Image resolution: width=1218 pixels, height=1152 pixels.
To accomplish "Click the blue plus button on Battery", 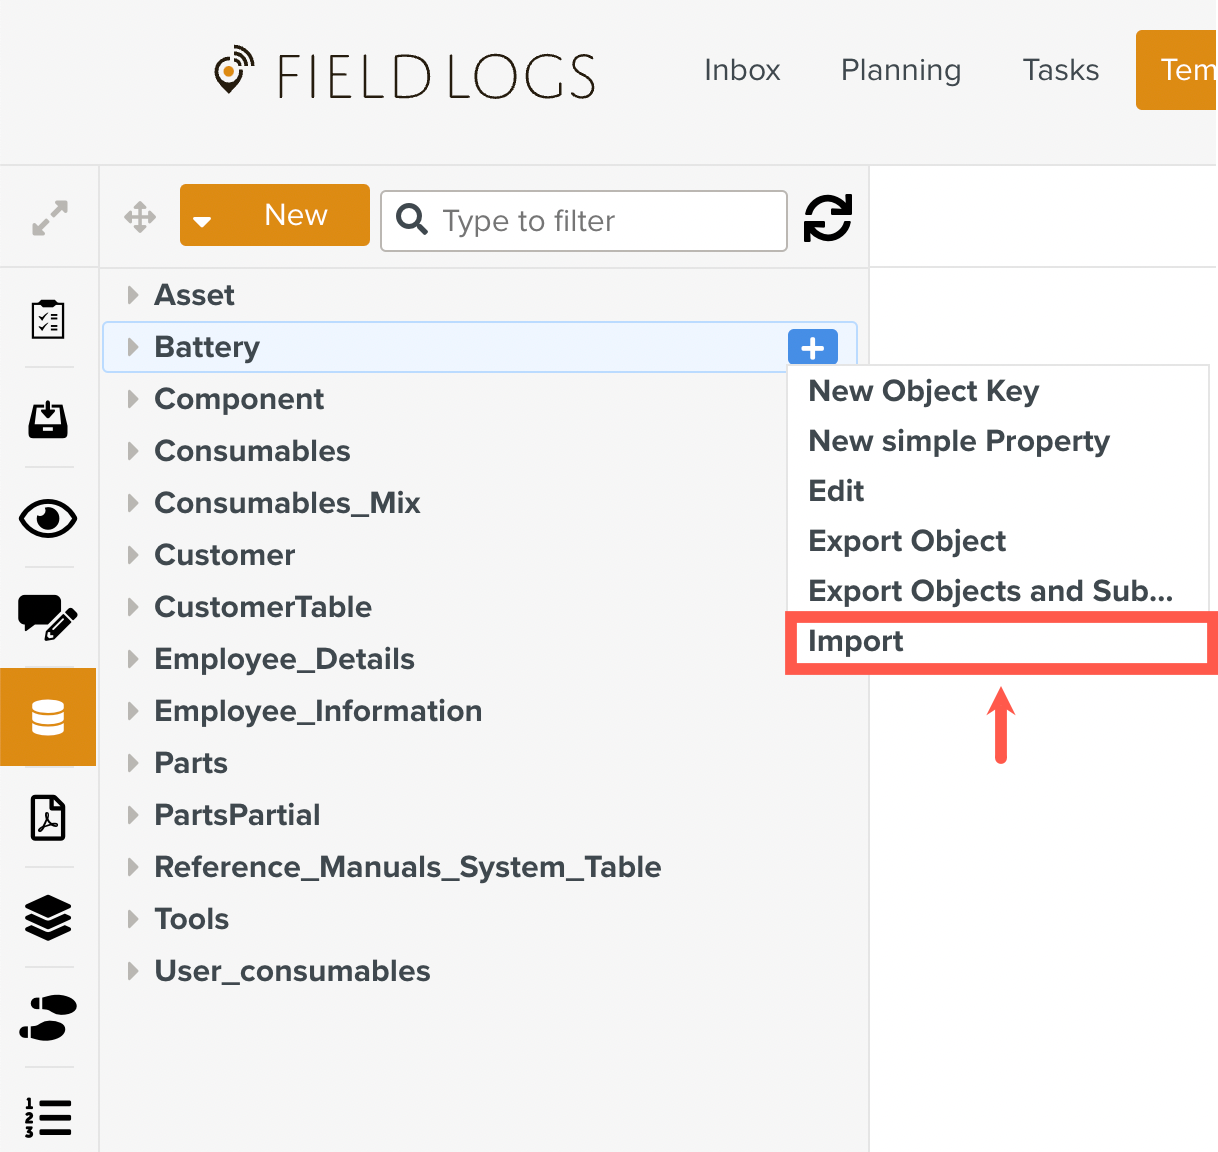I will pos(813,347).
